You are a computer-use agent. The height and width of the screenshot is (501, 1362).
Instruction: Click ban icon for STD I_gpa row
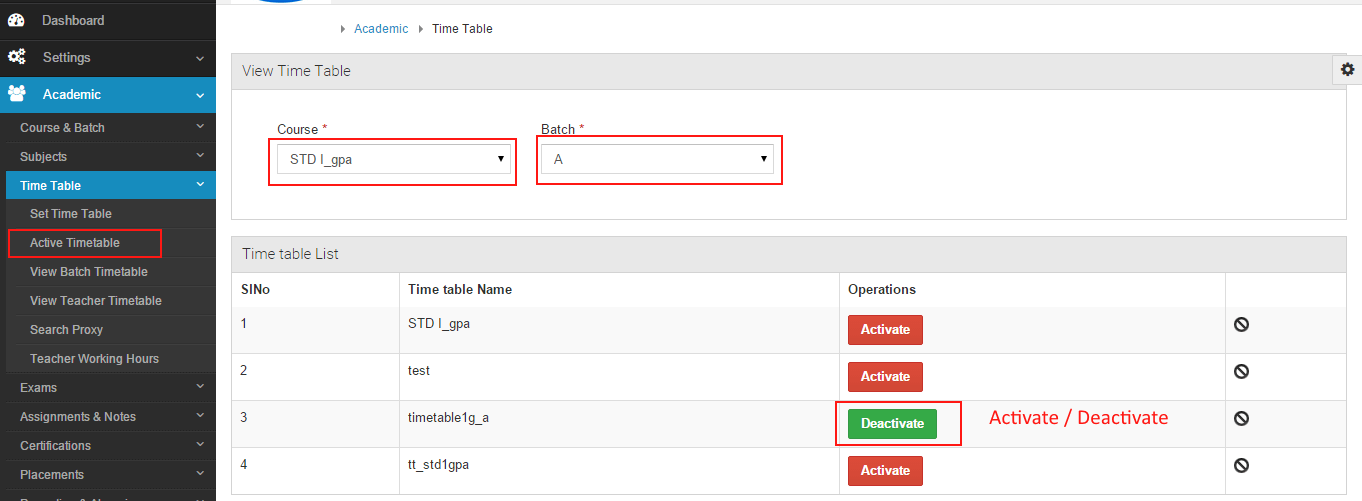click(1241, 324)
